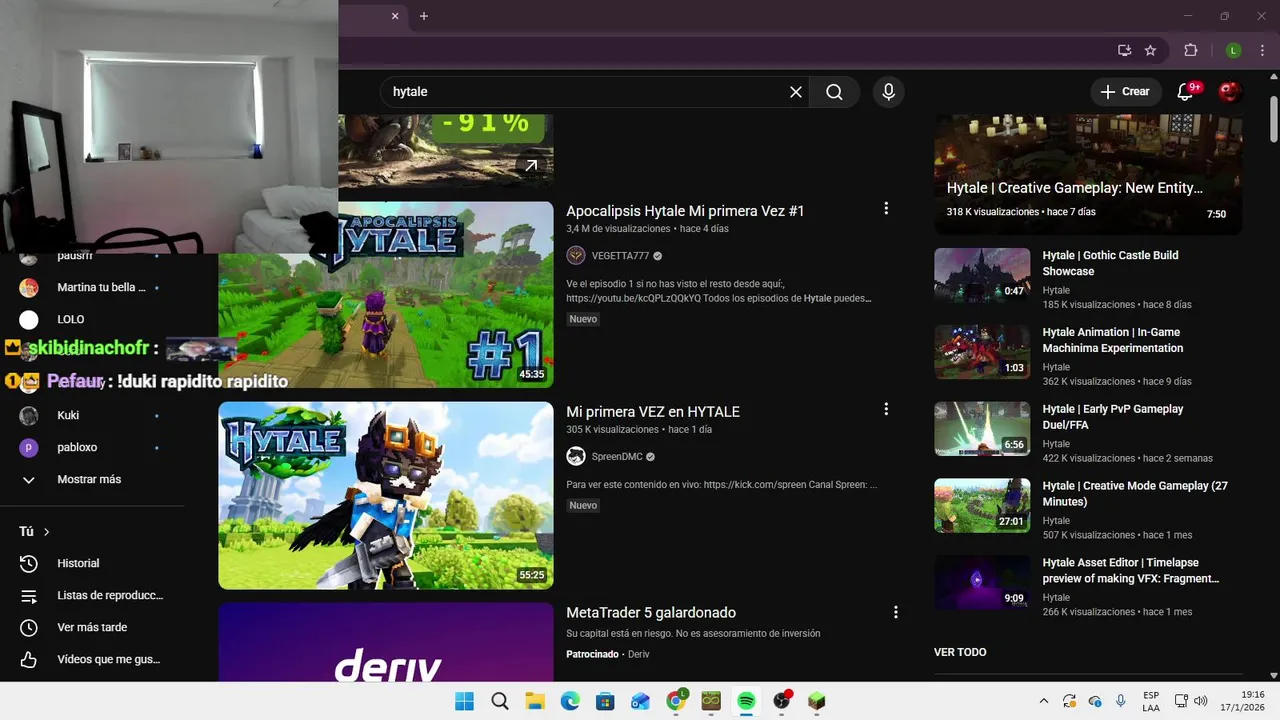The height and width of the screenshot is (720, 1280).
Task: Show hidden system tray icons
Action: tap(1044, 701)
